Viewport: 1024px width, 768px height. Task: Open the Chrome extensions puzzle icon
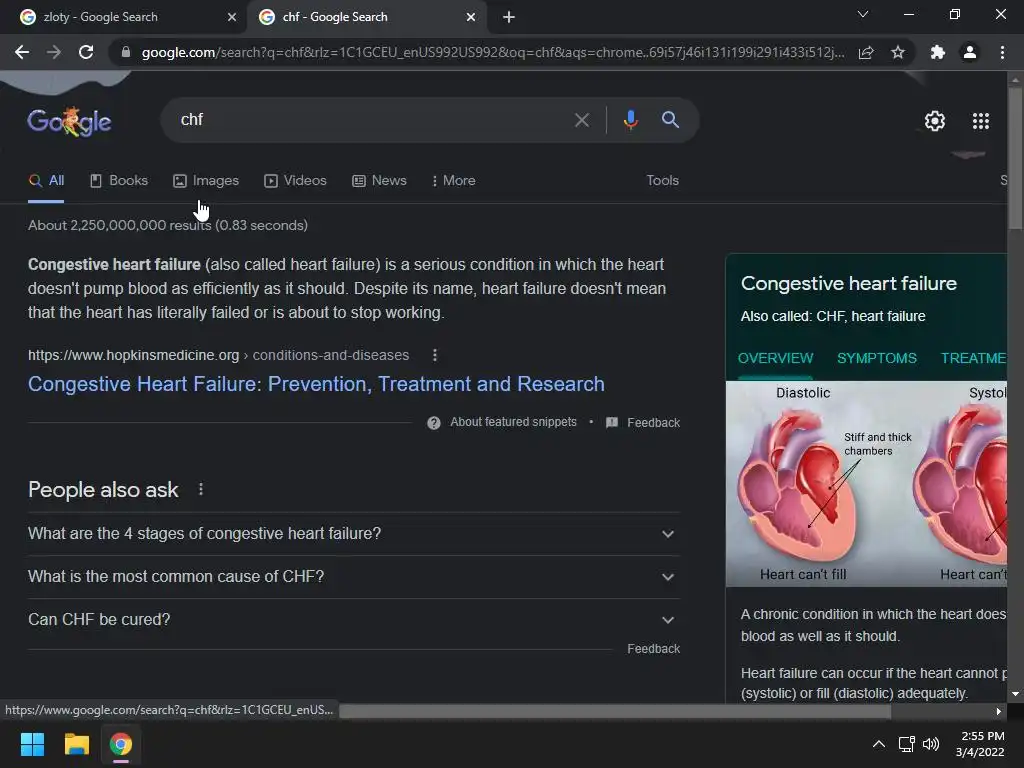click(x=938, y=52)
